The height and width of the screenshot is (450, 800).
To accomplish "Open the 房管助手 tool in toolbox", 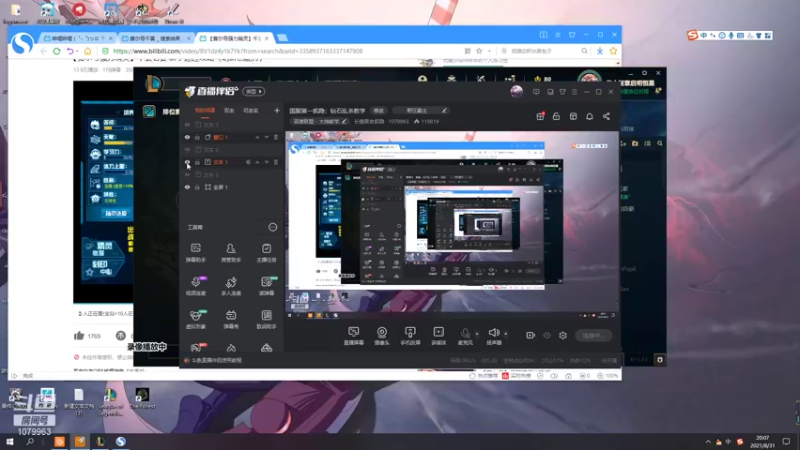I will pos(231,253).
